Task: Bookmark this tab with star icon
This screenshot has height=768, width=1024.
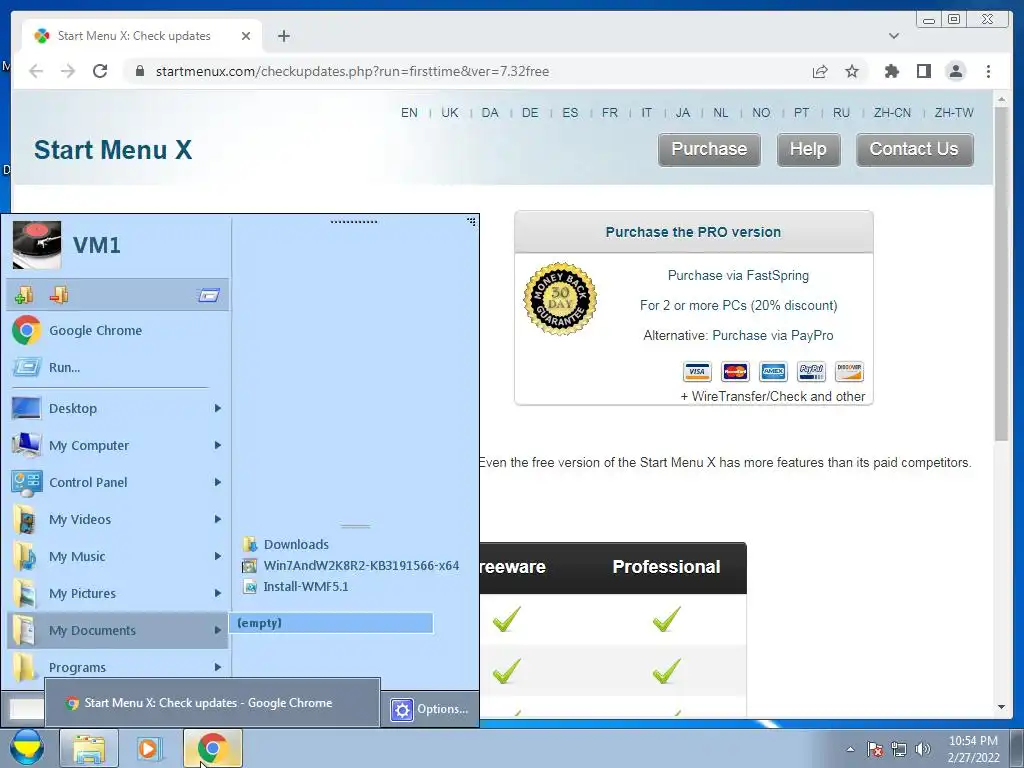Action: [852, 71]
